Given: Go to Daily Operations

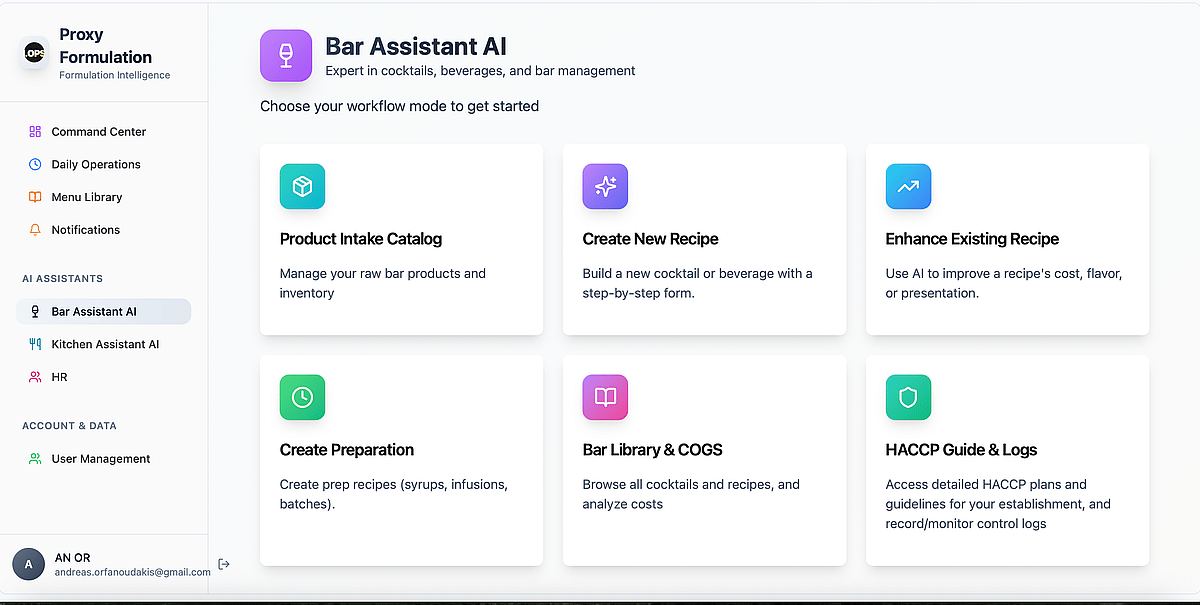Looking at the screenshot, I should point(96,164).
